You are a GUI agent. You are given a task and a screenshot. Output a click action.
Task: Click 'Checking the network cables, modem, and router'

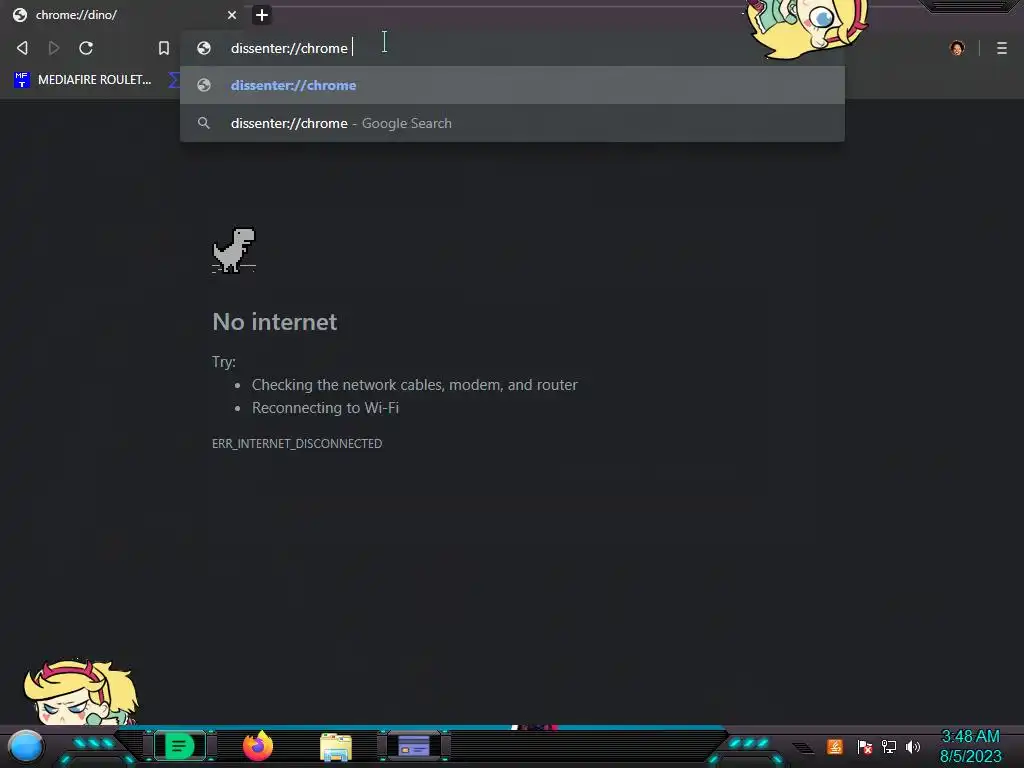point(415,385)
